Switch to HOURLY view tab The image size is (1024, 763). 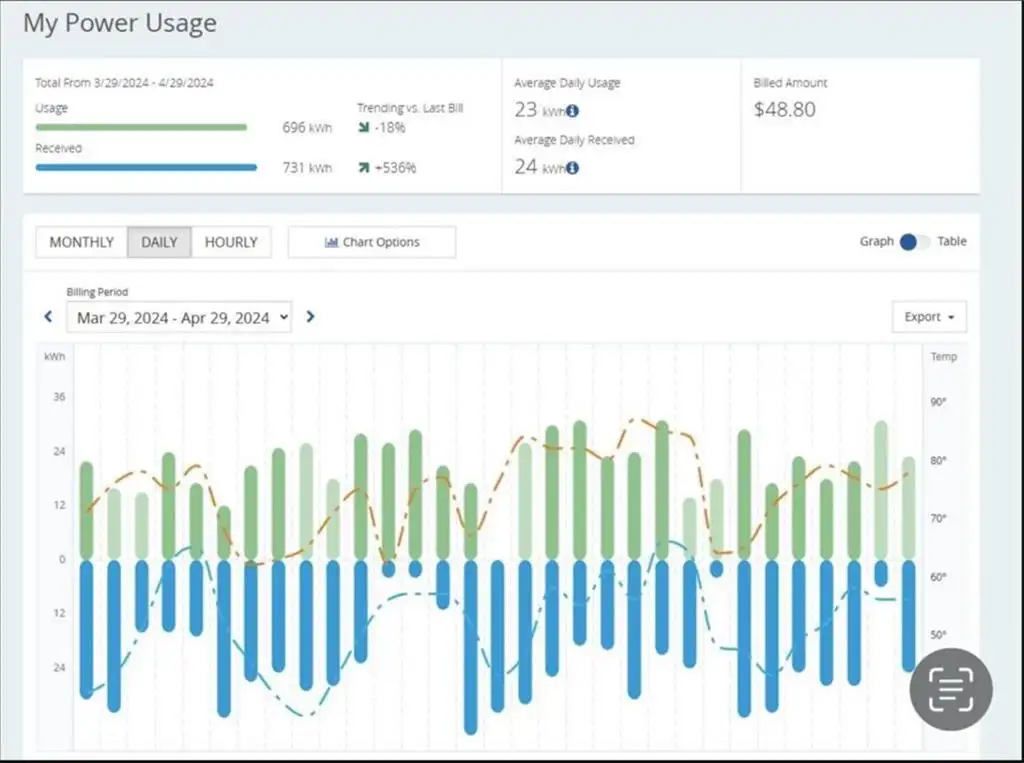pos(231,242)
